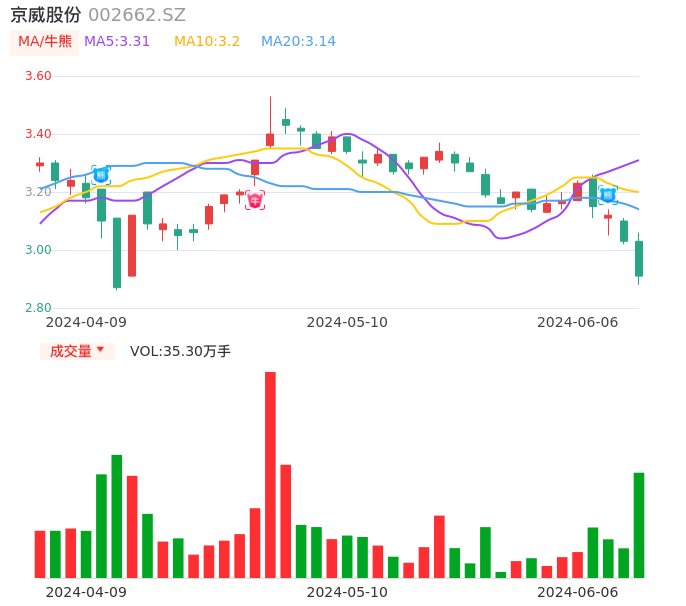
Task: Click the 3.60 price axis label
Action: 38,76
